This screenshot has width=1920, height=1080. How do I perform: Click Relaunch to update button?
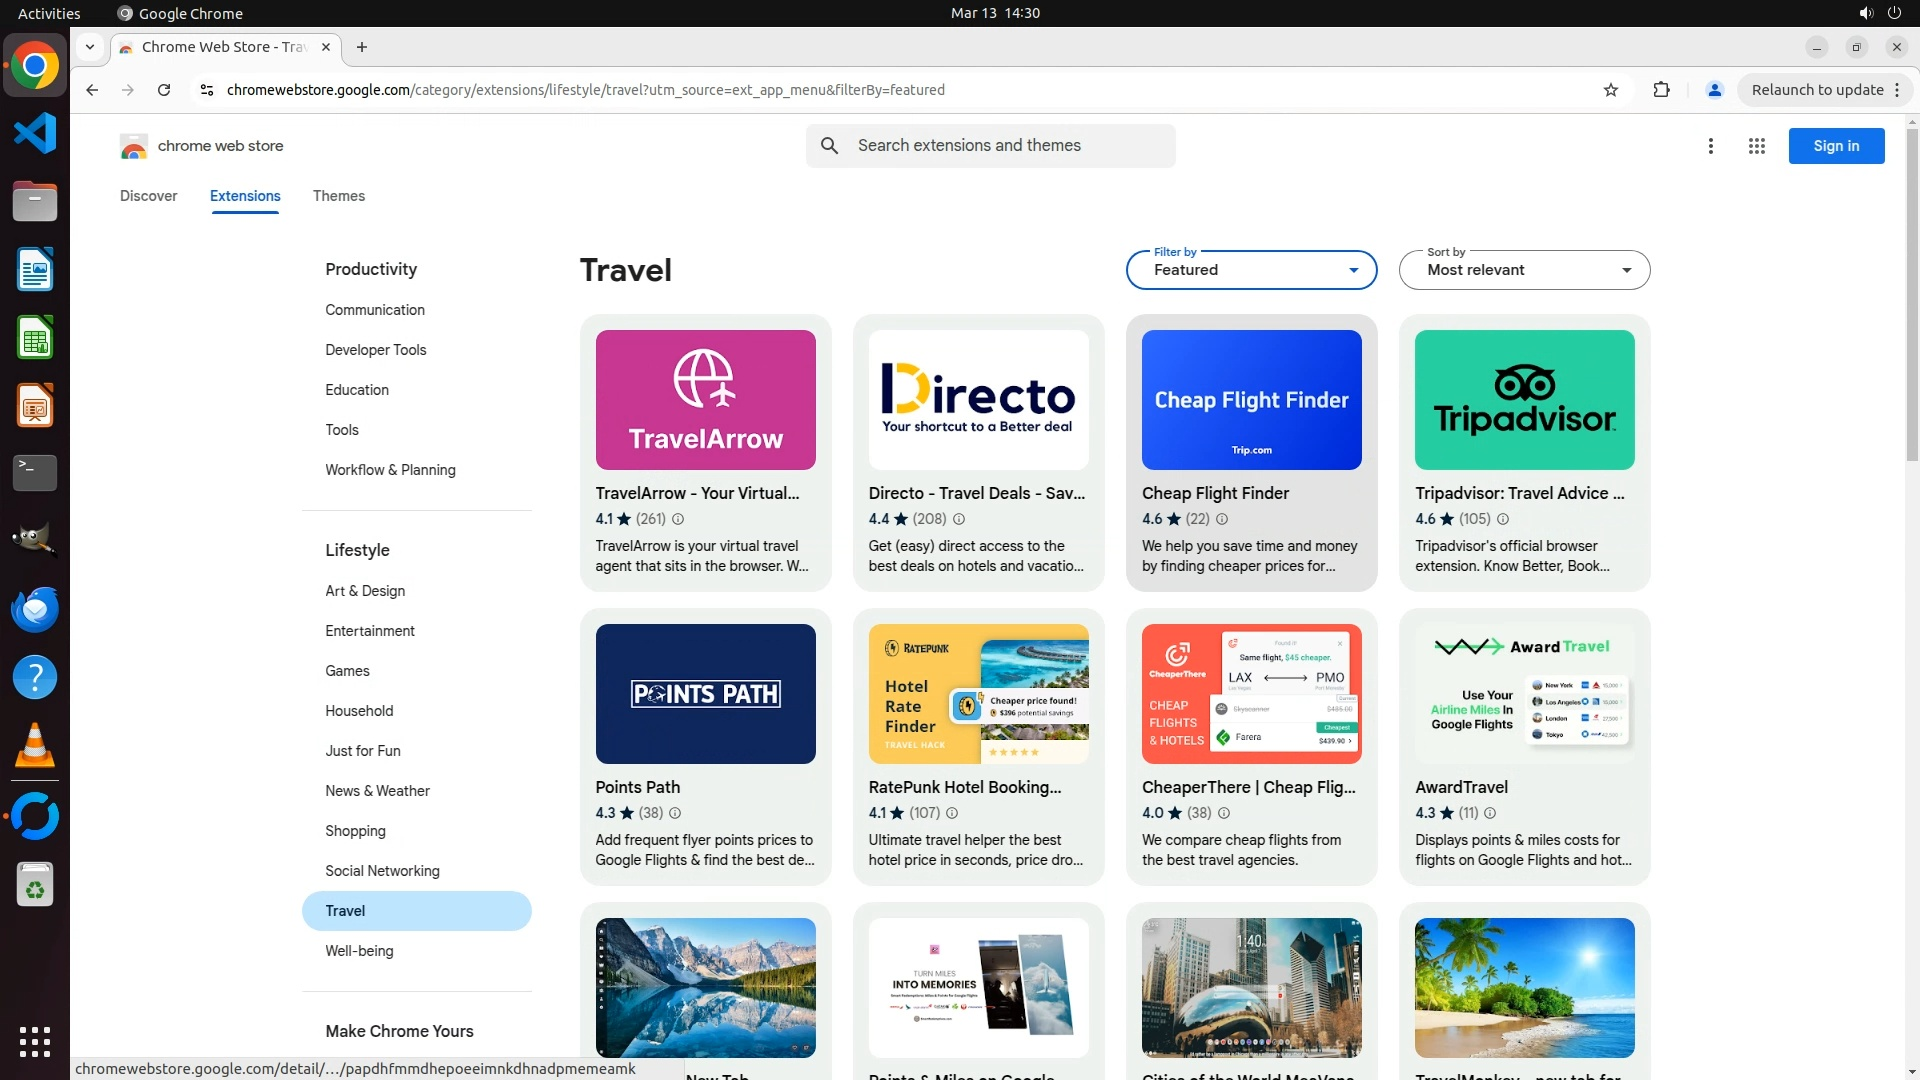click(1817, 90)
